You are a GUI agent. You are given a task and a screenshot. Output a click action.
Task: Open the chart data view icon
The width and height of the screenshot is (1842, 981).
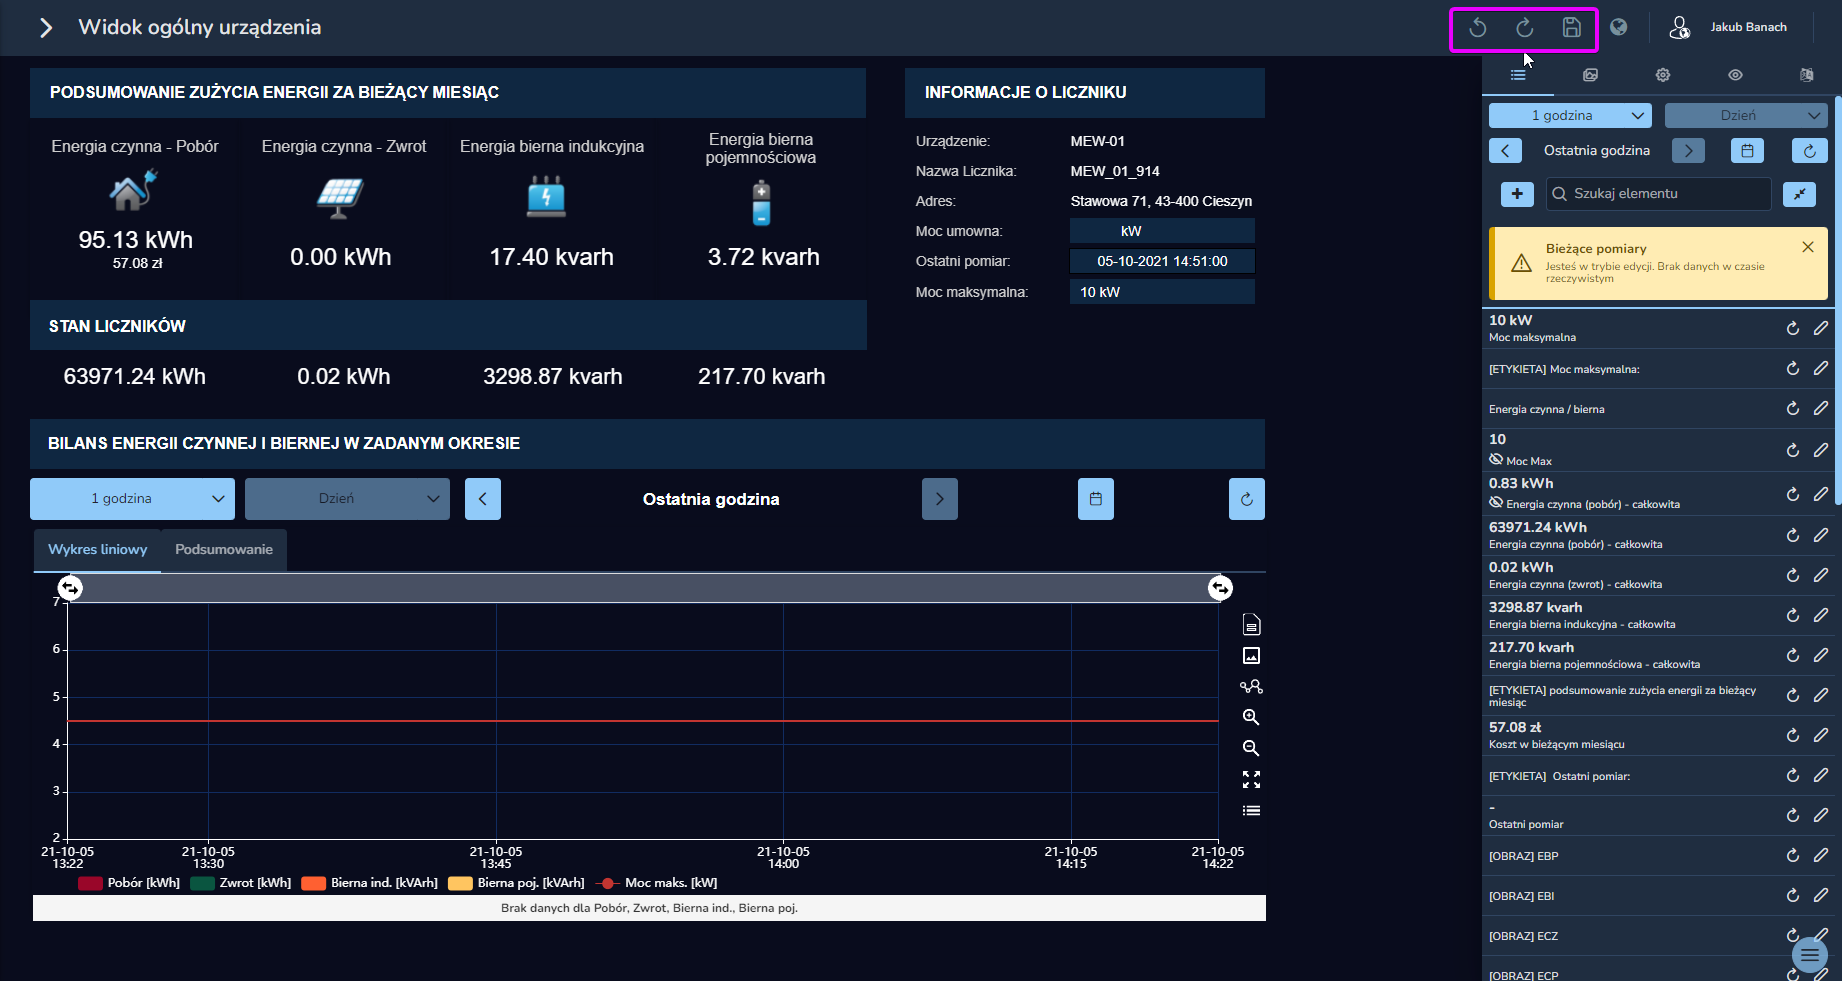(1251, 625)
